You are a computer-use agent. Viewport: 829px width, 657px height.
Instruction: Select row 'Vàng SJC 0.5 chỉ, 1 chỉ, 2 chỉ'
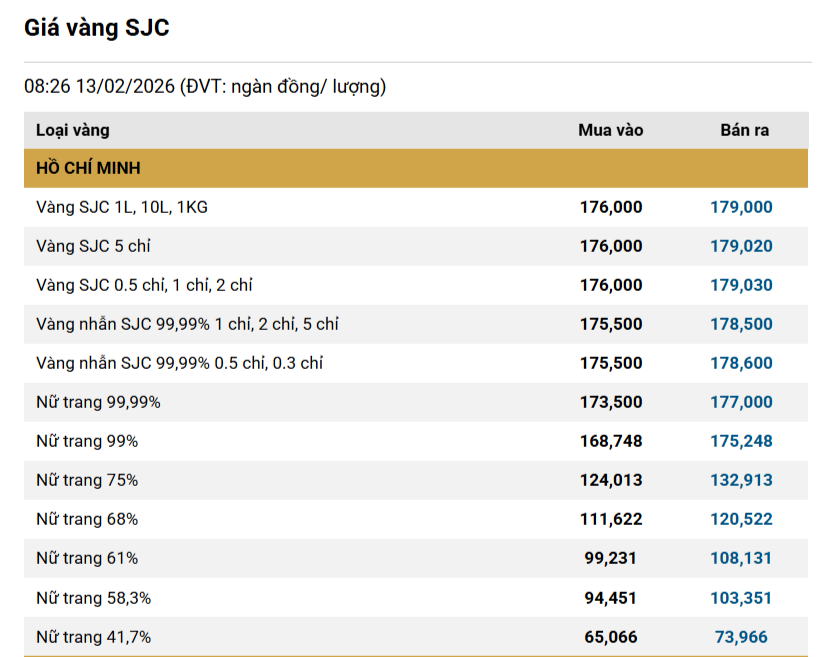[x=416, y=285]
